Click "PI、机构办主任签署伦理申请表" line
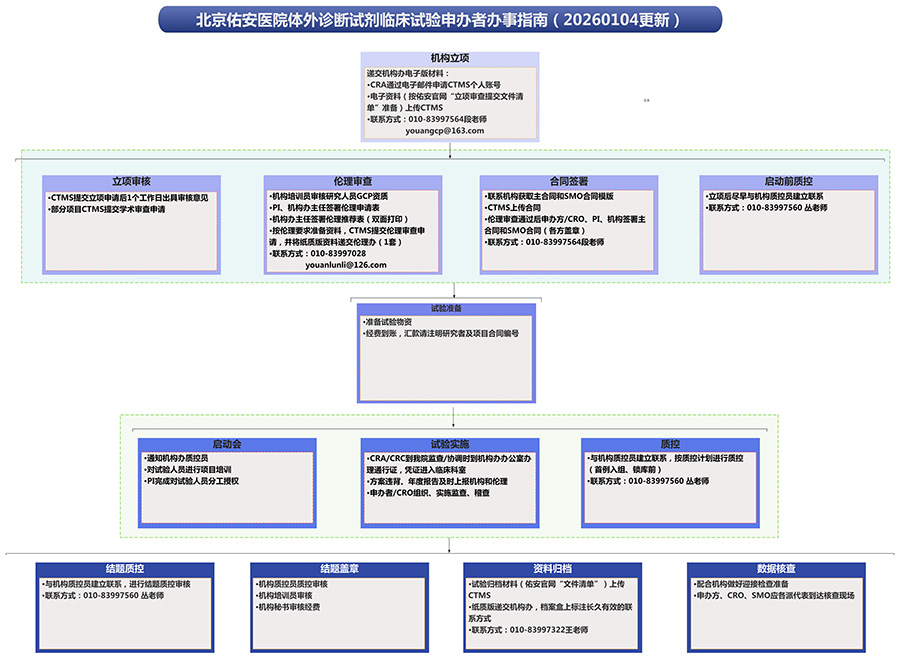 point(324,208)
